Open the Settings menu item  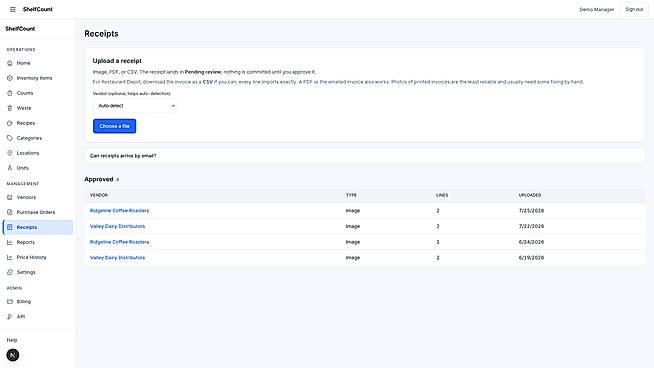38,272
